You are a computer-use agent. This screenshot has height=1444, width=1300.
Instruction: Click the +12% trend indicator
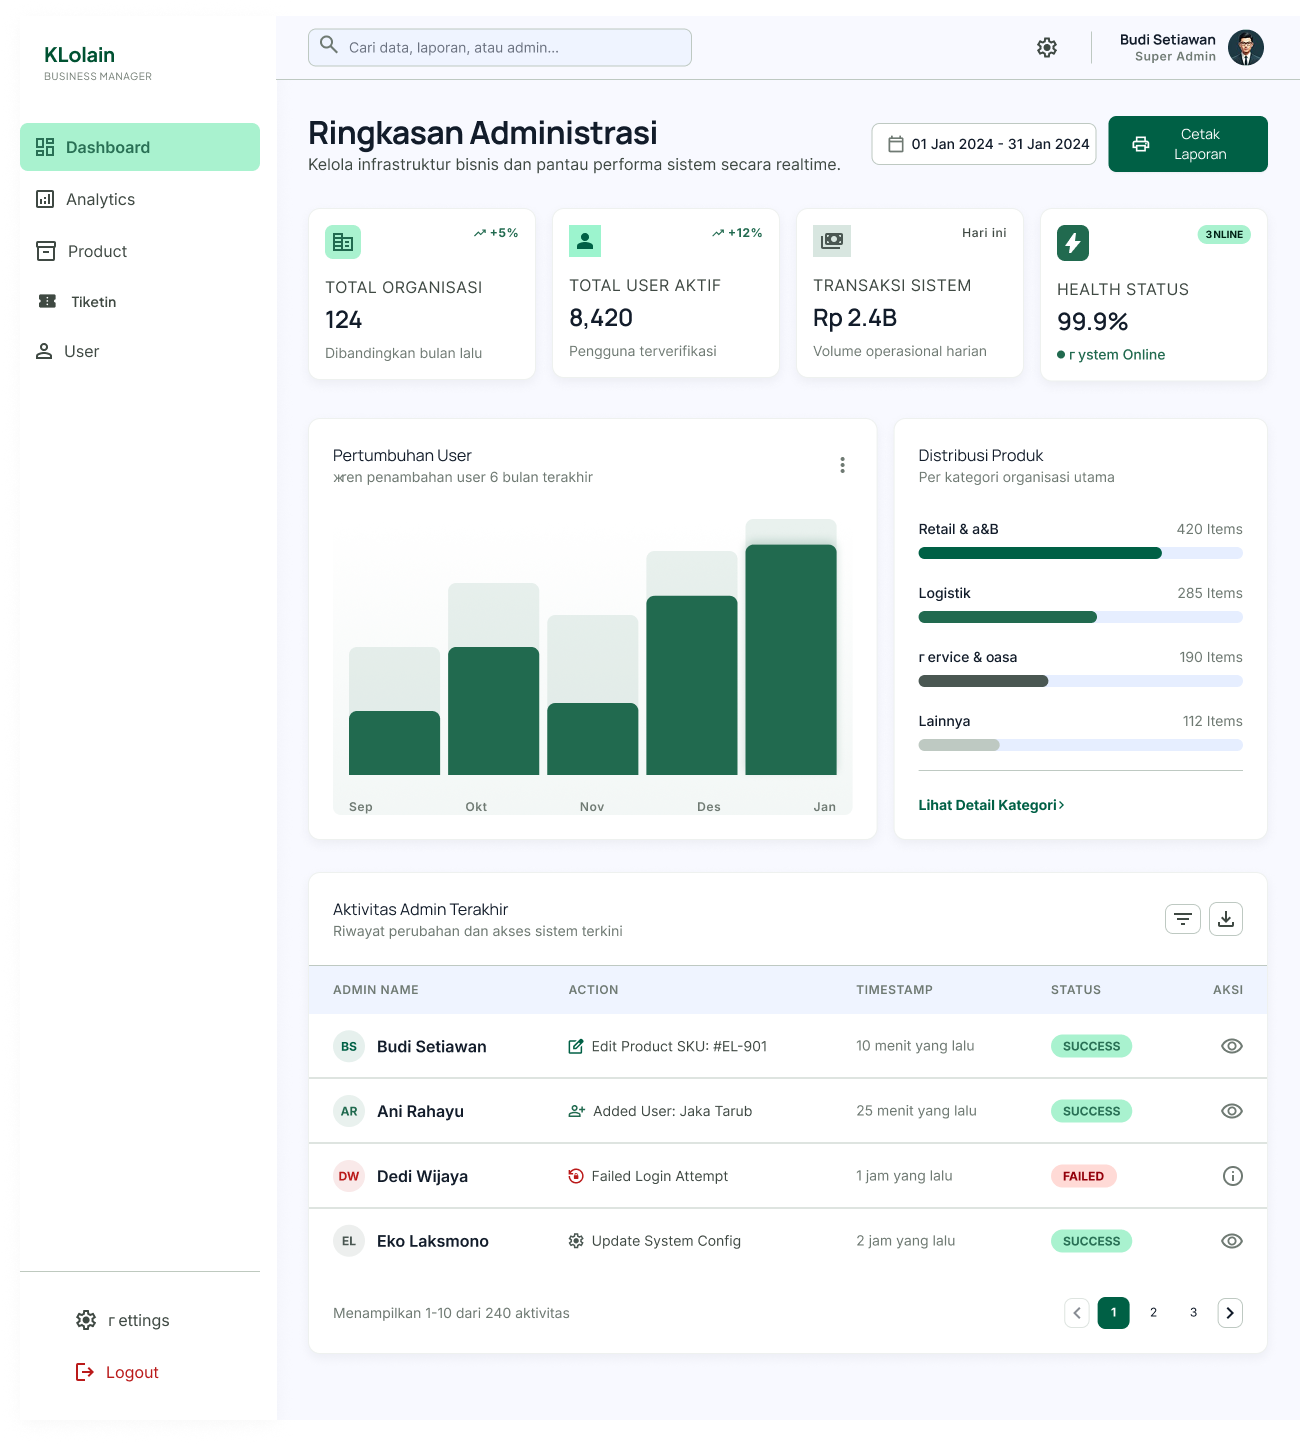click(x=737, y=233)
